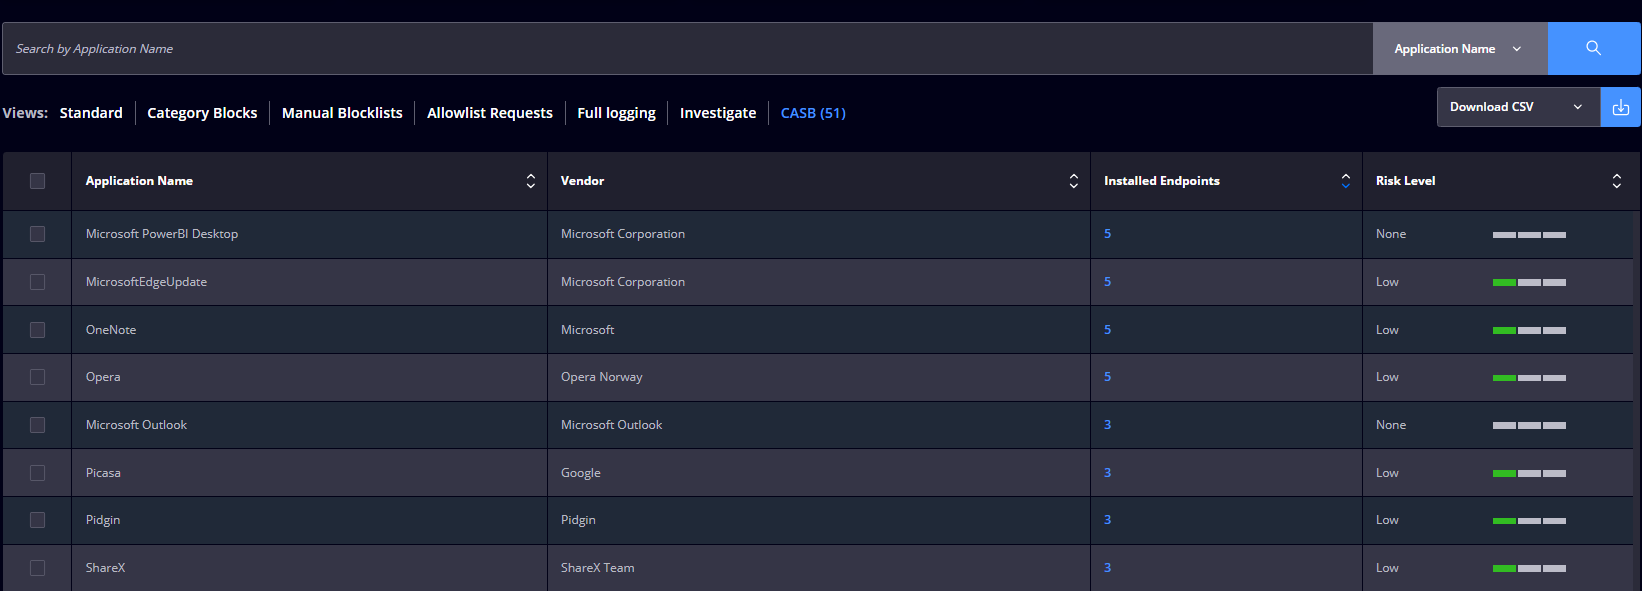Check the Picasa row checkbox
This screenshot has height=591, width=1642.
coord(37,473)
